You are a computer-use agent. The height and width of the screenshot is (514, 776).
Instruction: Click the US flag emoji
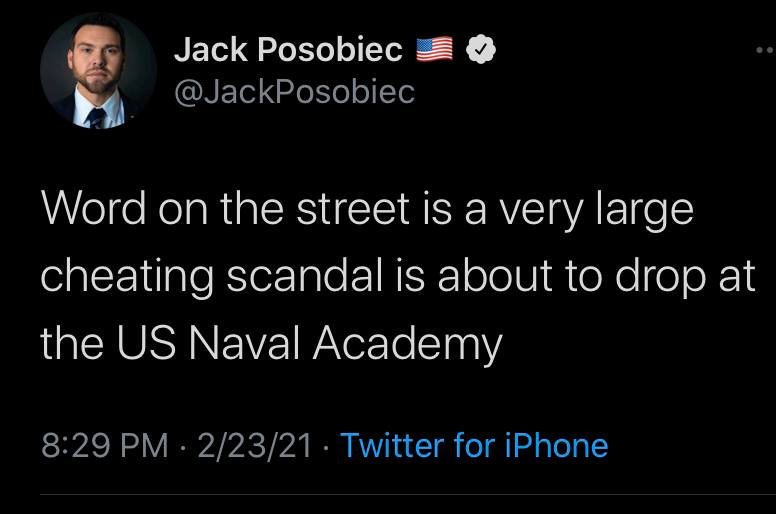click(434, 48)
